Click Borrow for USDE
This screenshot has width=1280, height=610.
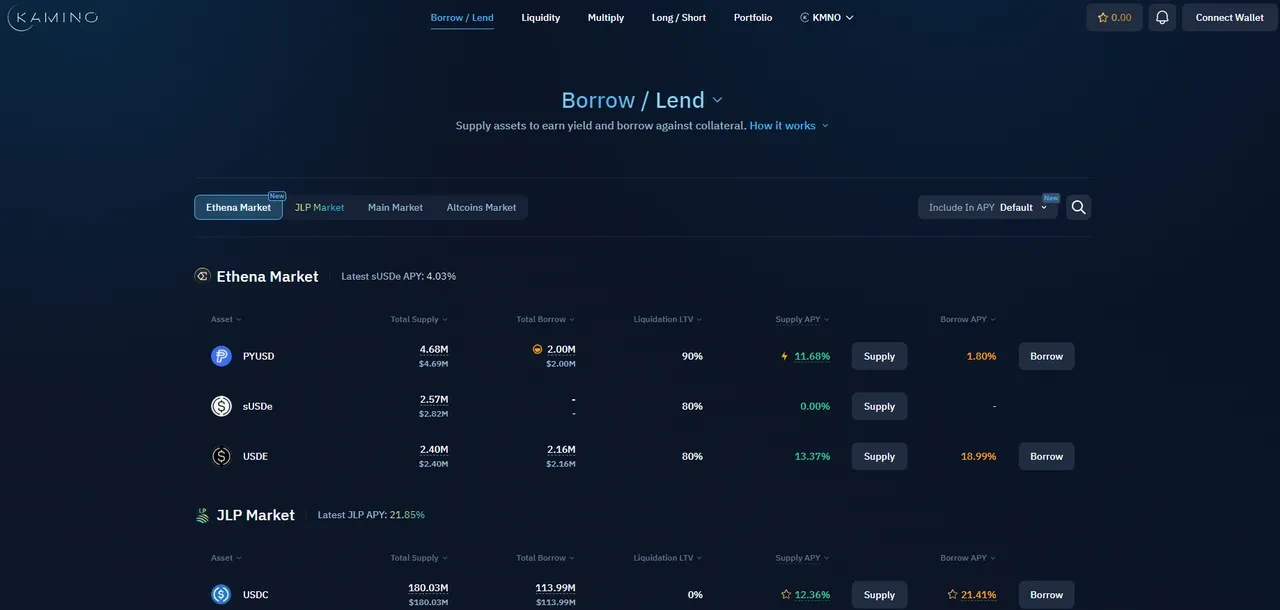click(x=1046, y=456)
